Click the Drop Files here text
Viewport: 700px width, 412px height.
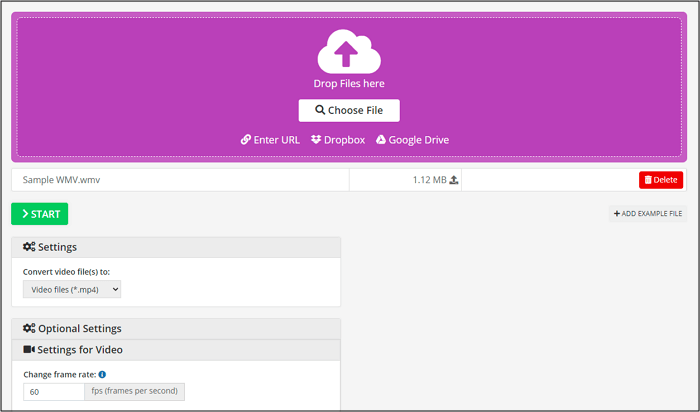tap(349, 84)
